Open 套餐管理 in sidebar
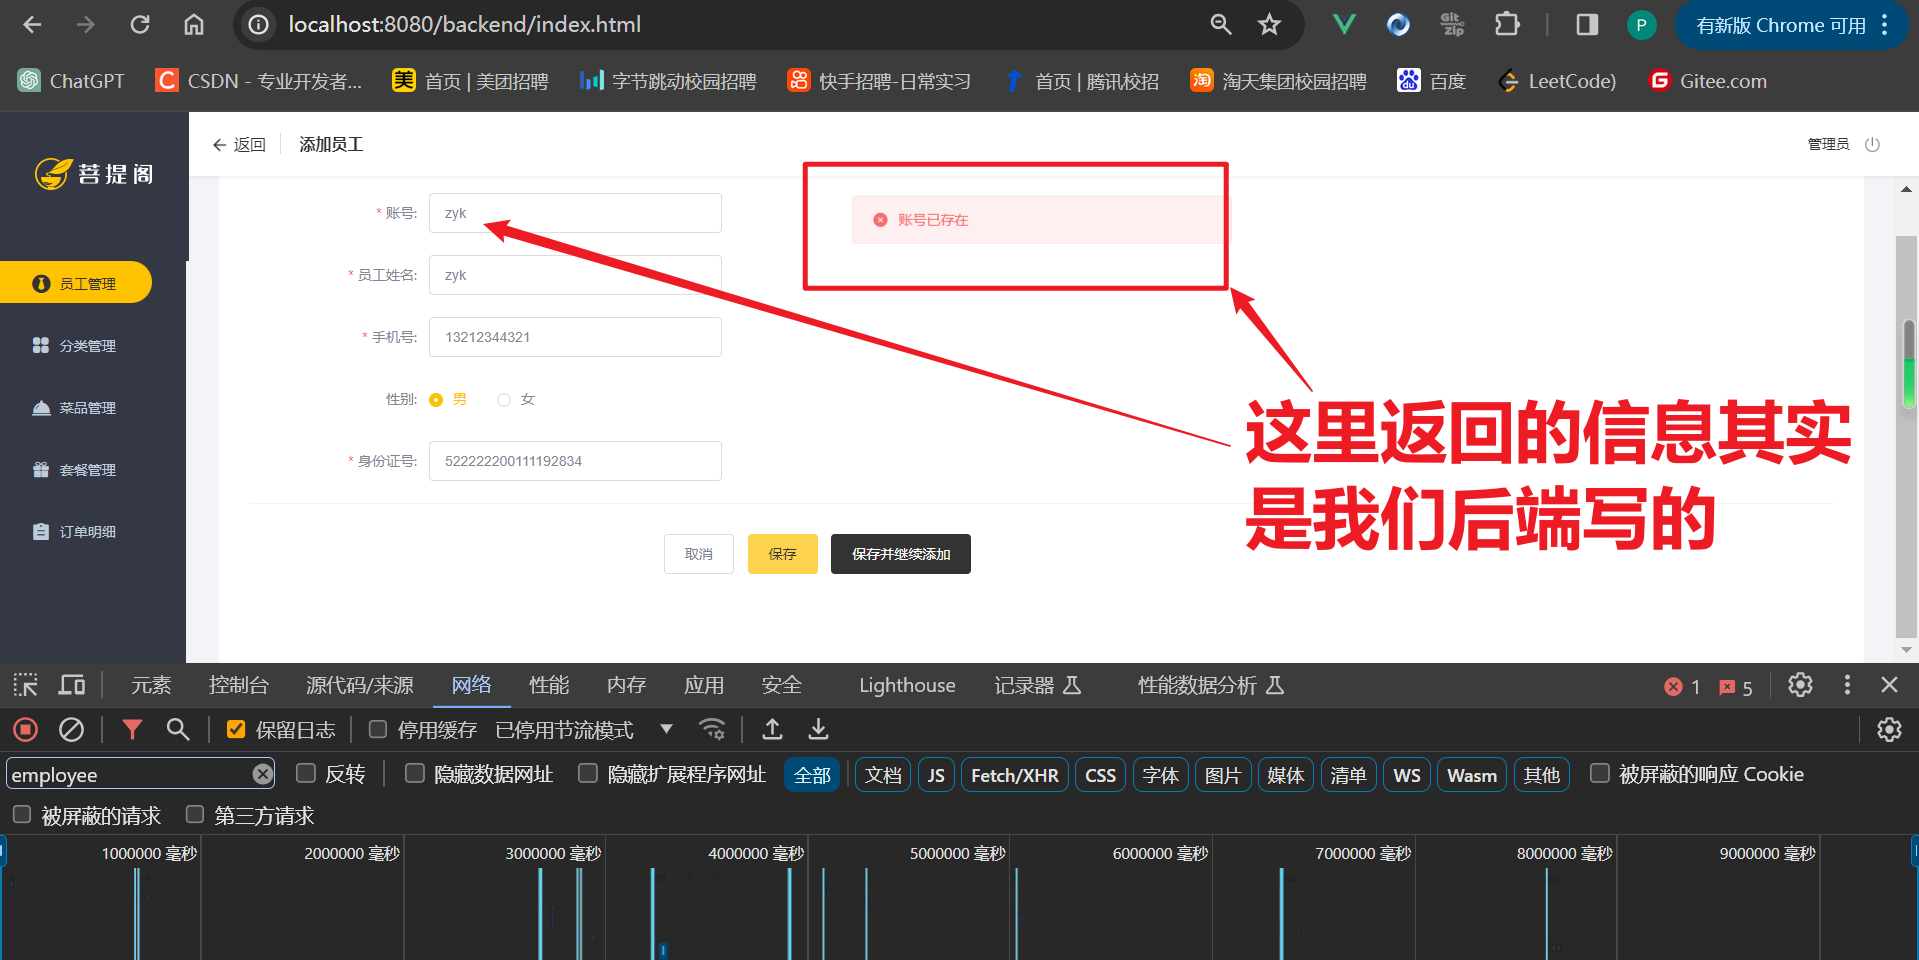The height and width of the screenshot is (960, 1919). pyautogui.click(x=76, y=470)
